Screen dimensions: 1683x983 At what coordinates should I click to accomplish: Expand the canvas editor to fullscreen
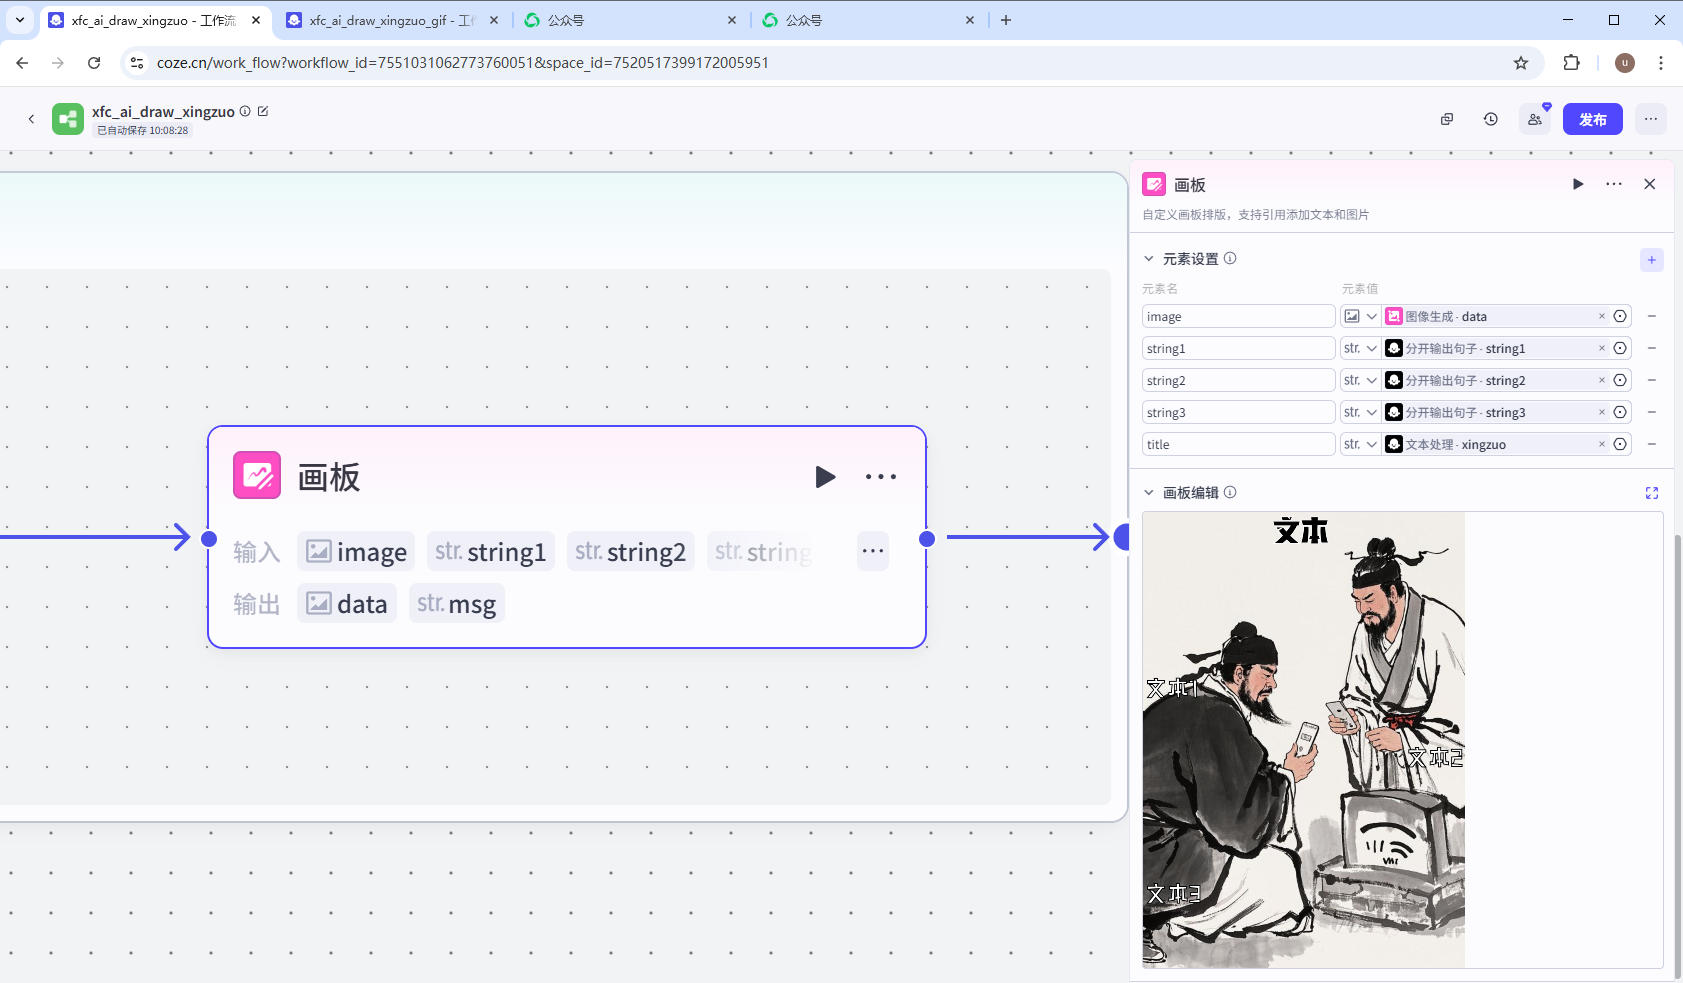point(1652,493)
